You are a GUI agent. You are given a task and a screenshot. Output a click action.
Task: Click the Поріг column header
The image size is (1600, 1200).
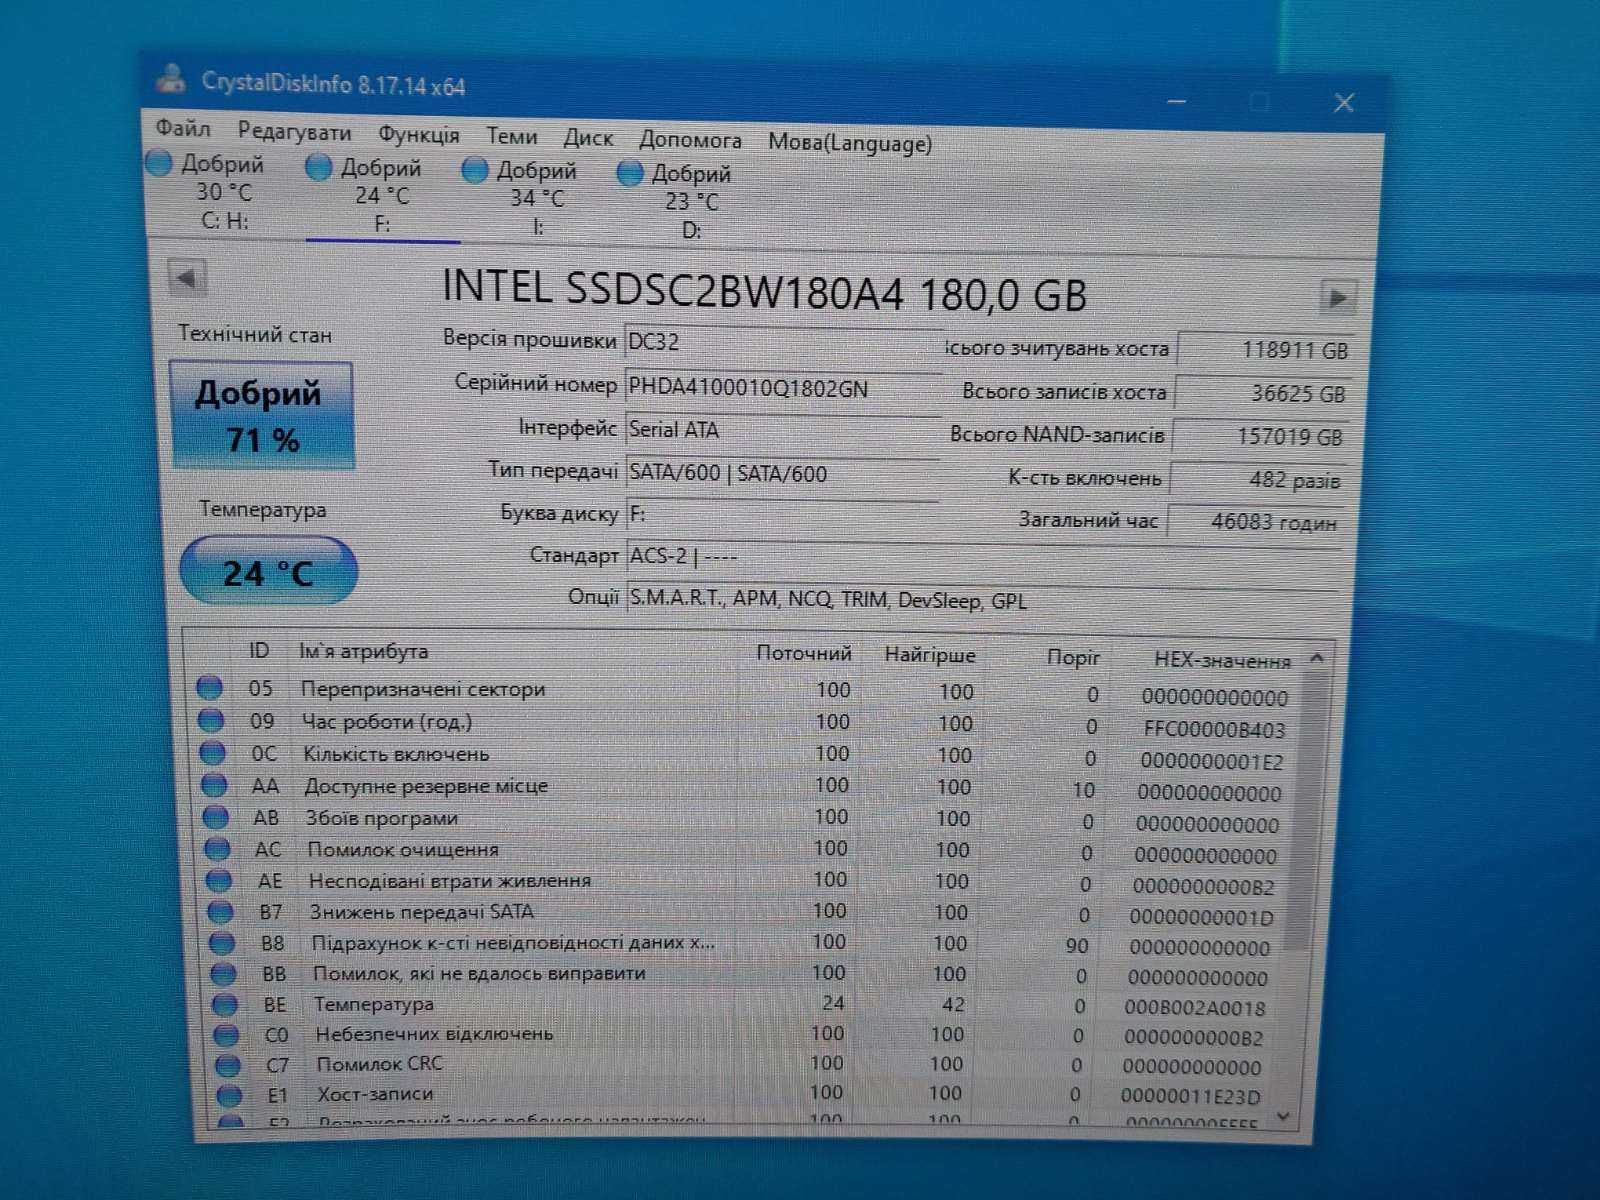pyautogui.click(x=1073, y=657)
